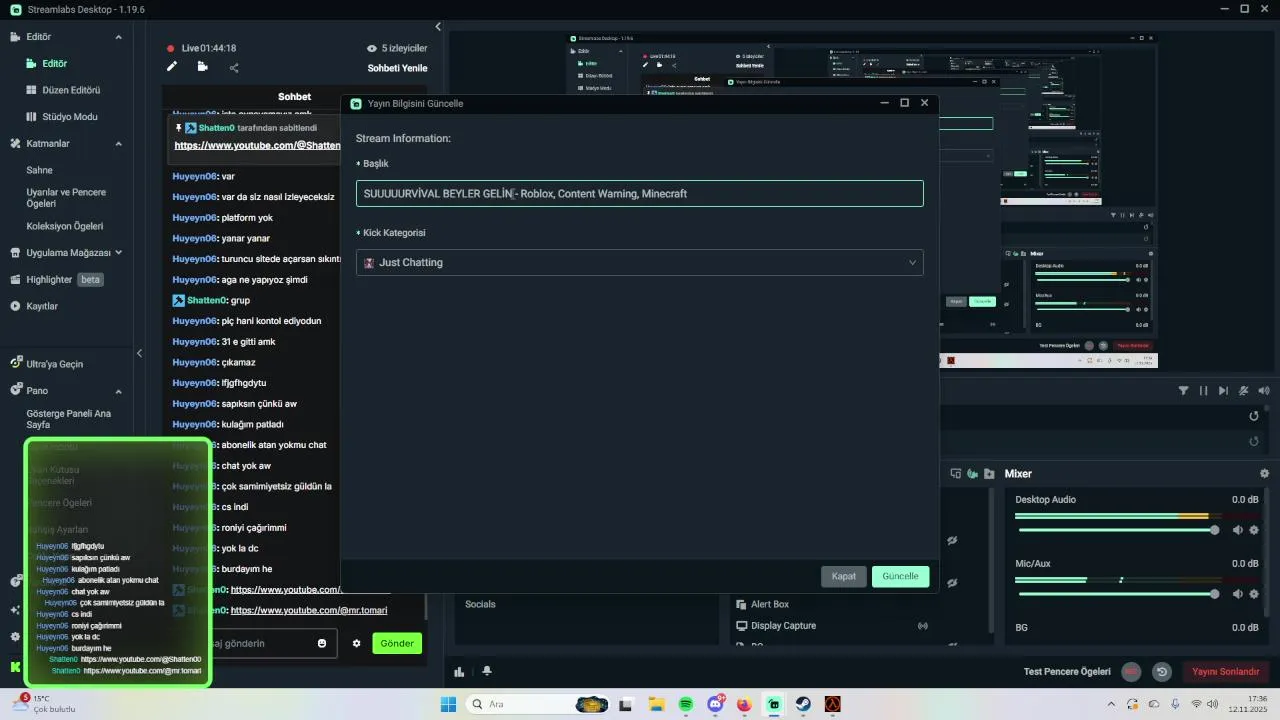Open performance stats bar-chart icon
1280x720 pixels.
[x=459, y=672]
